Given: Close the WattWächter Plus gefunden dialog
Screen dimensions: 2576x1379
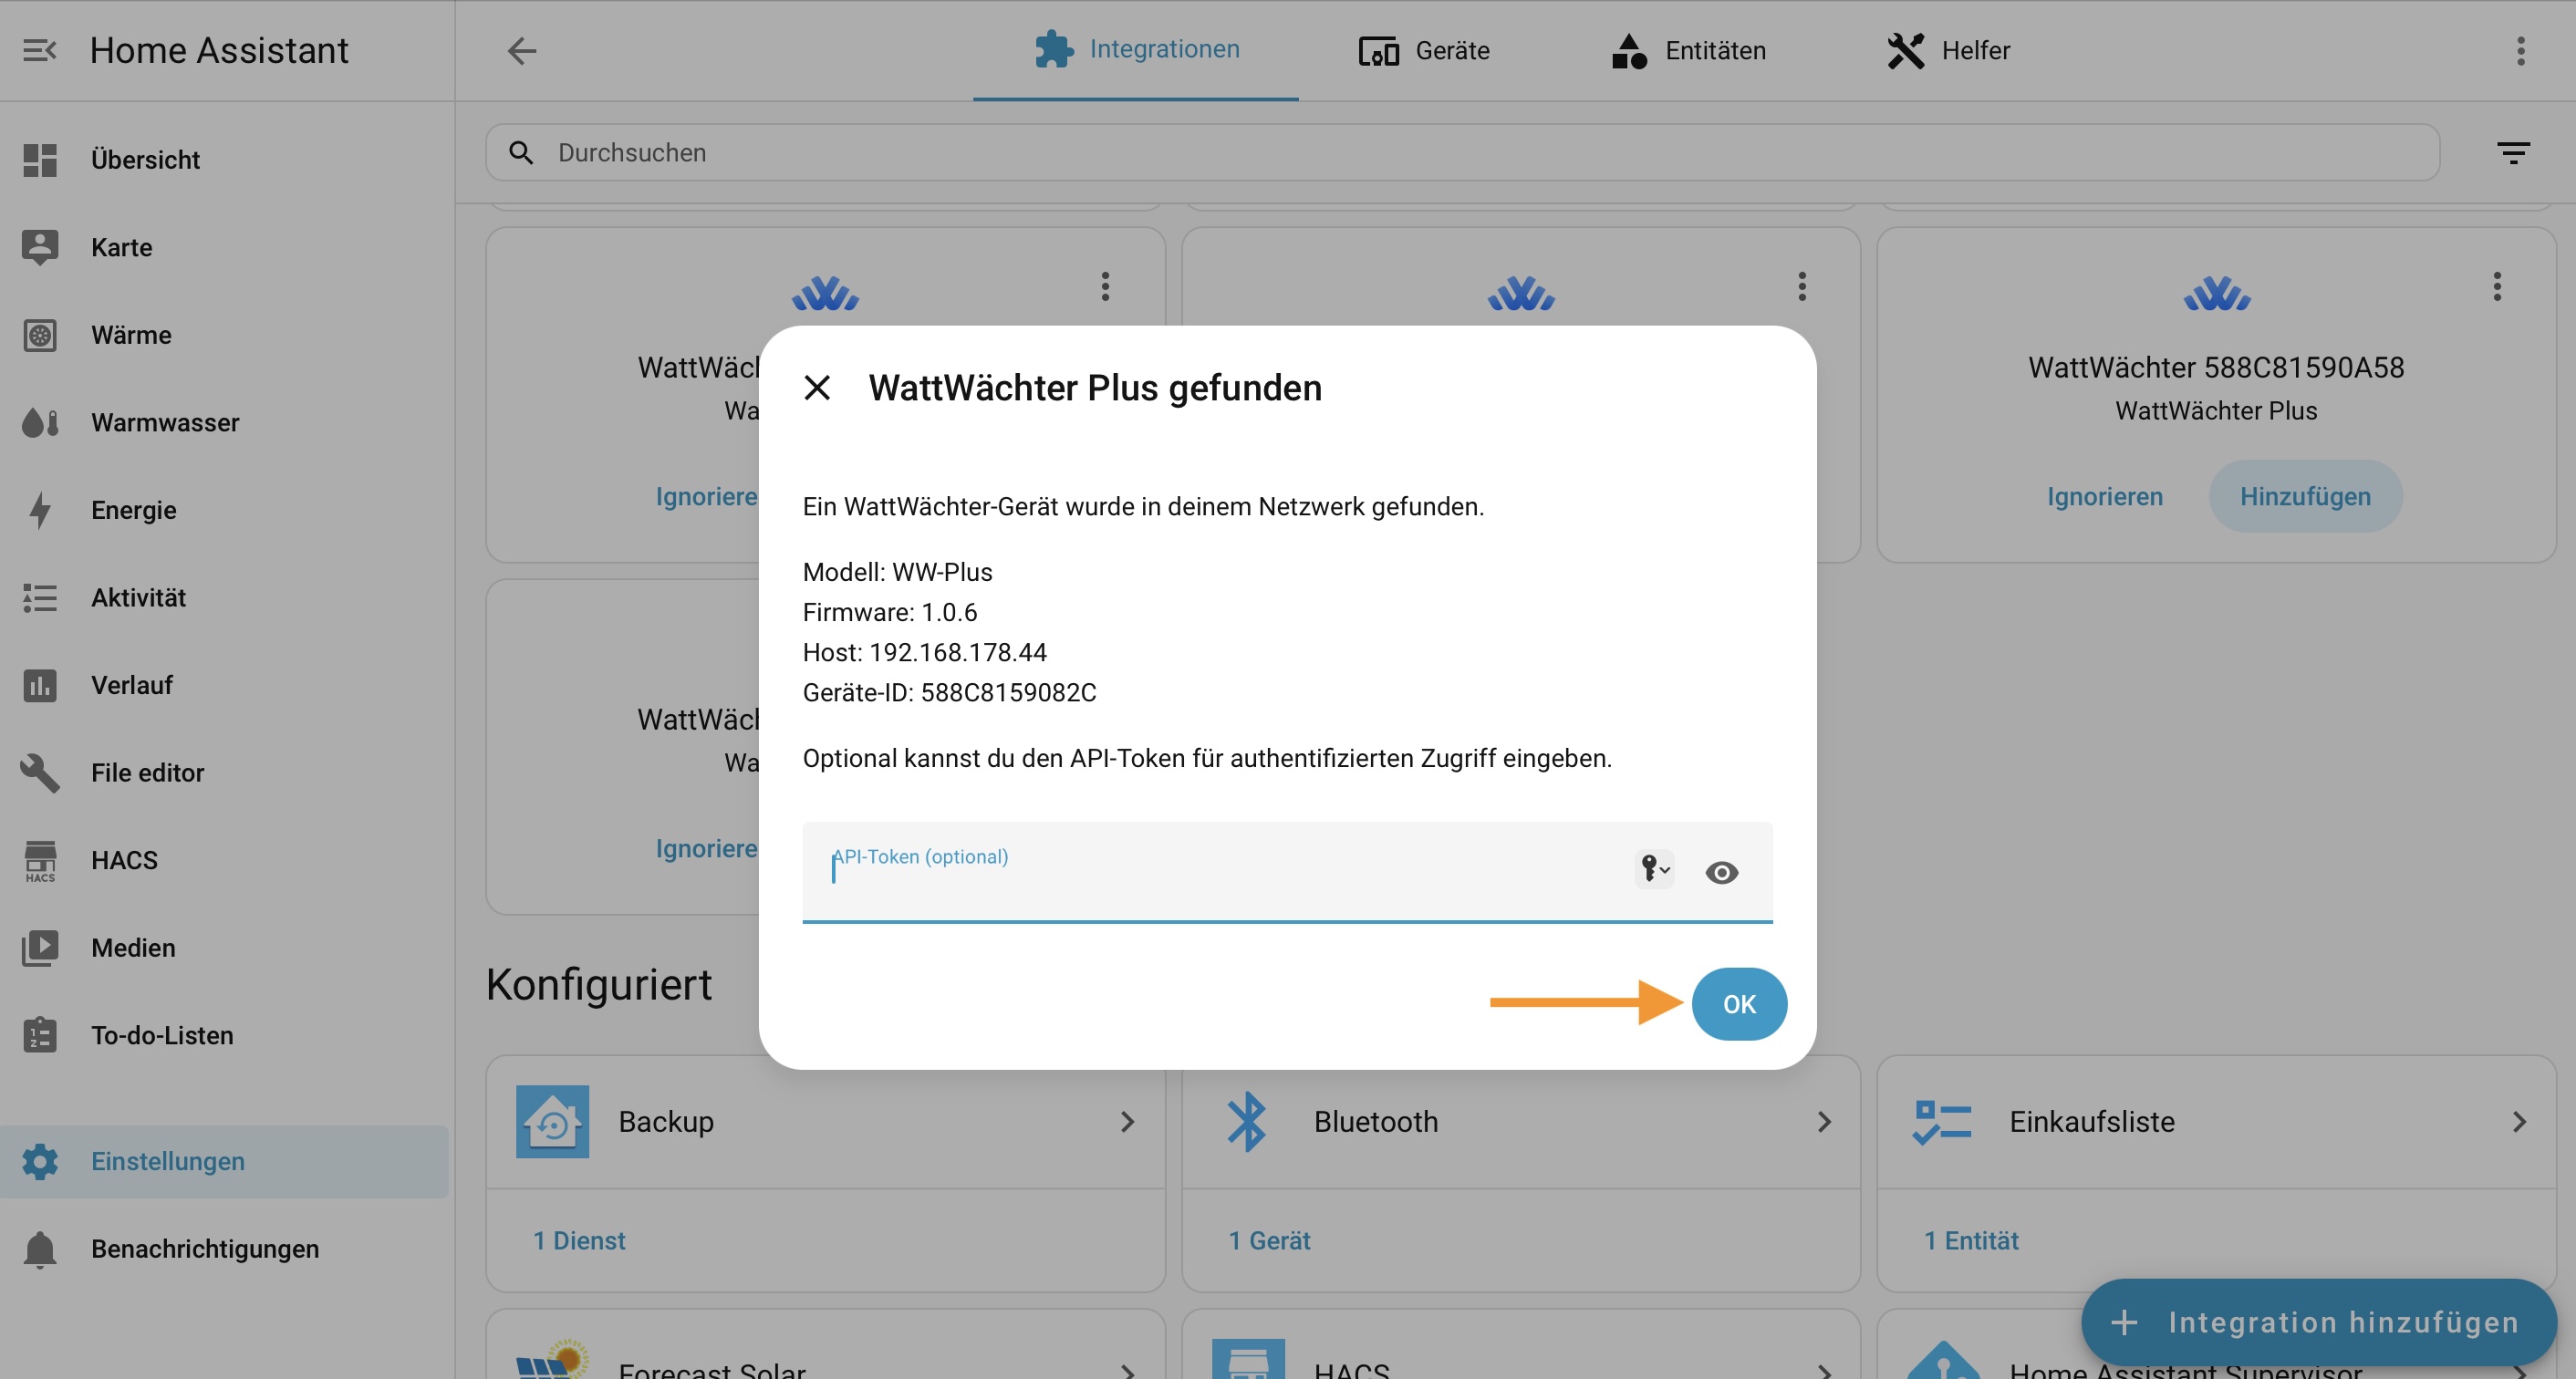Looking at the screenshot, I should pos(817,388).
